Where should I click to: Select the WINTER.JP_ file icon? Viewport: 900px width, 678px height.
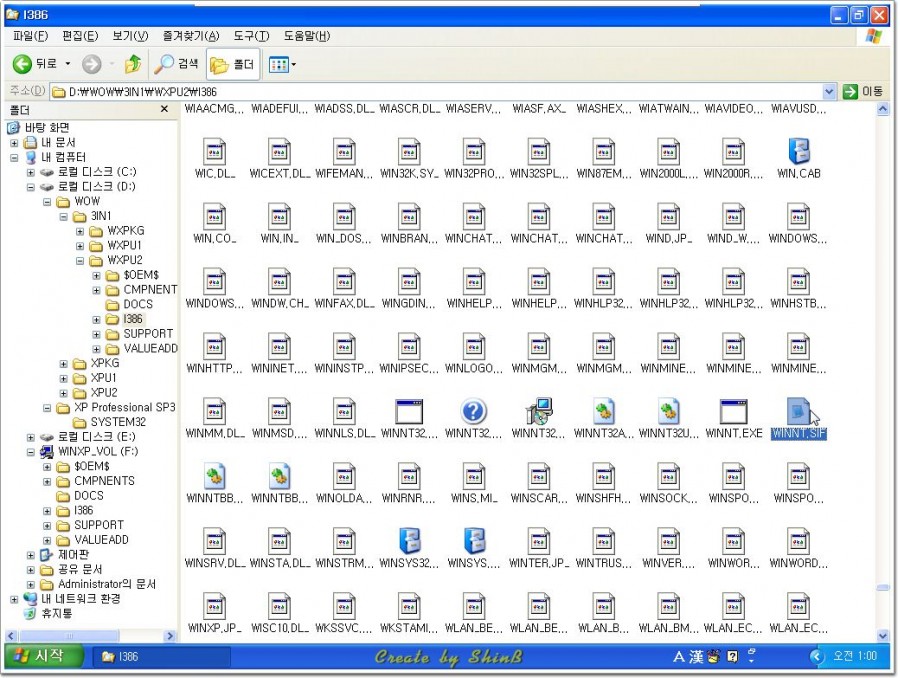539,541
